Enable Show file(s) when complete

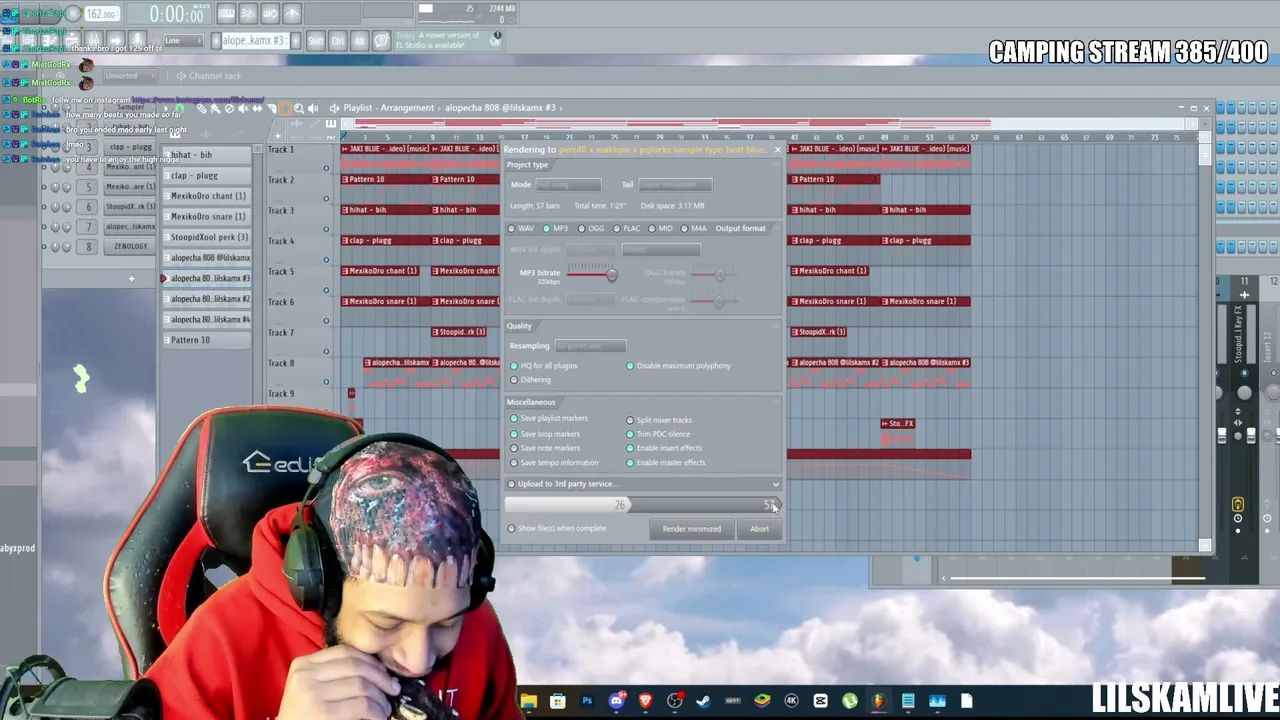558,528
